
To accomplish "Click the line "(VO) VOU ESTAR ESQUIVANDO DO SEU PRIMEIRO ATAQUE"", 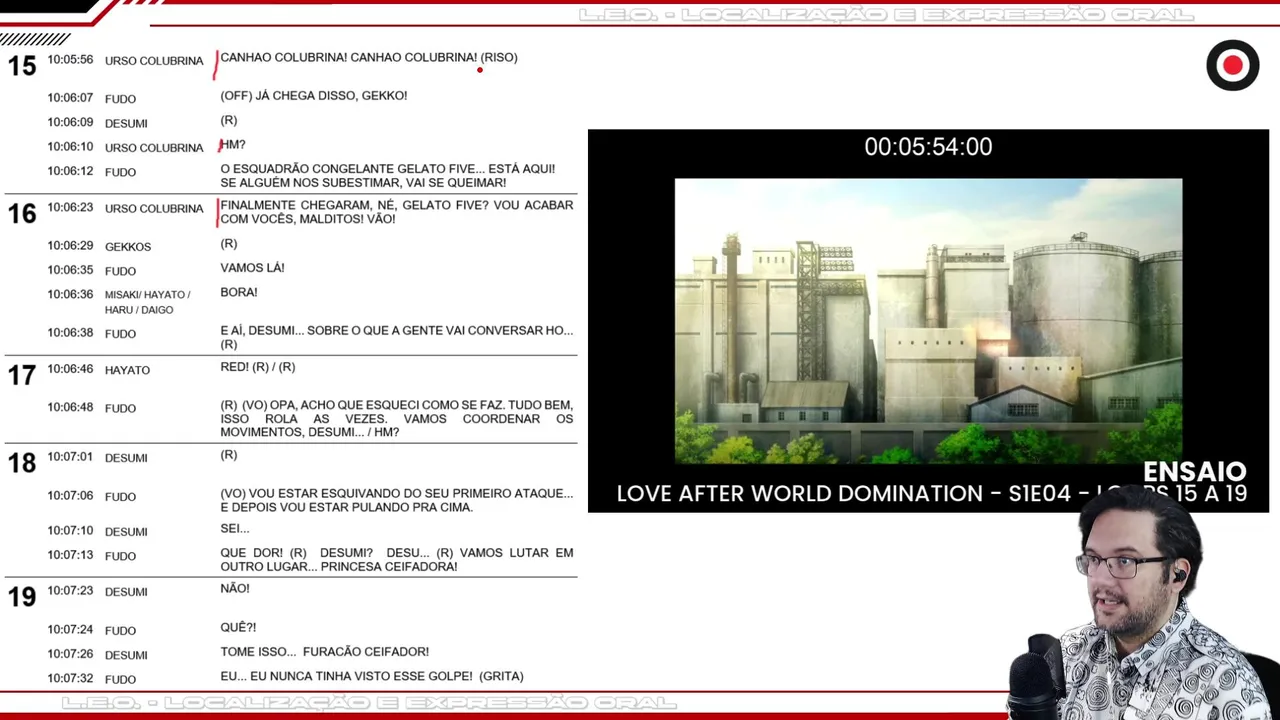I will [397, 500].
